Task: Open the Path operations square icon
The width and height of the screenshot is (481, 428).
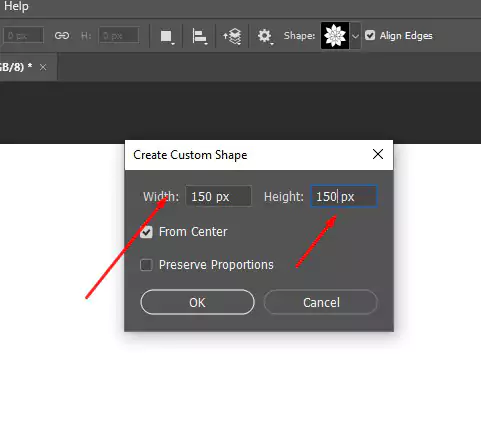Action: click(167, 36)
